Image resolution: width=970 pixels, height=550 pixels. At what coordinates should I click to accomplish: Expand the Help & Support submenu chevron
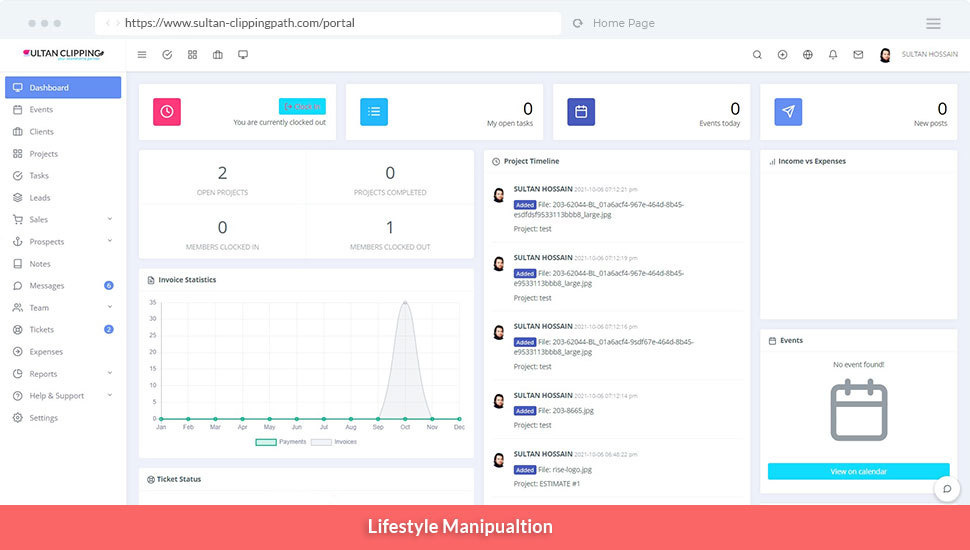click(109, 395)
